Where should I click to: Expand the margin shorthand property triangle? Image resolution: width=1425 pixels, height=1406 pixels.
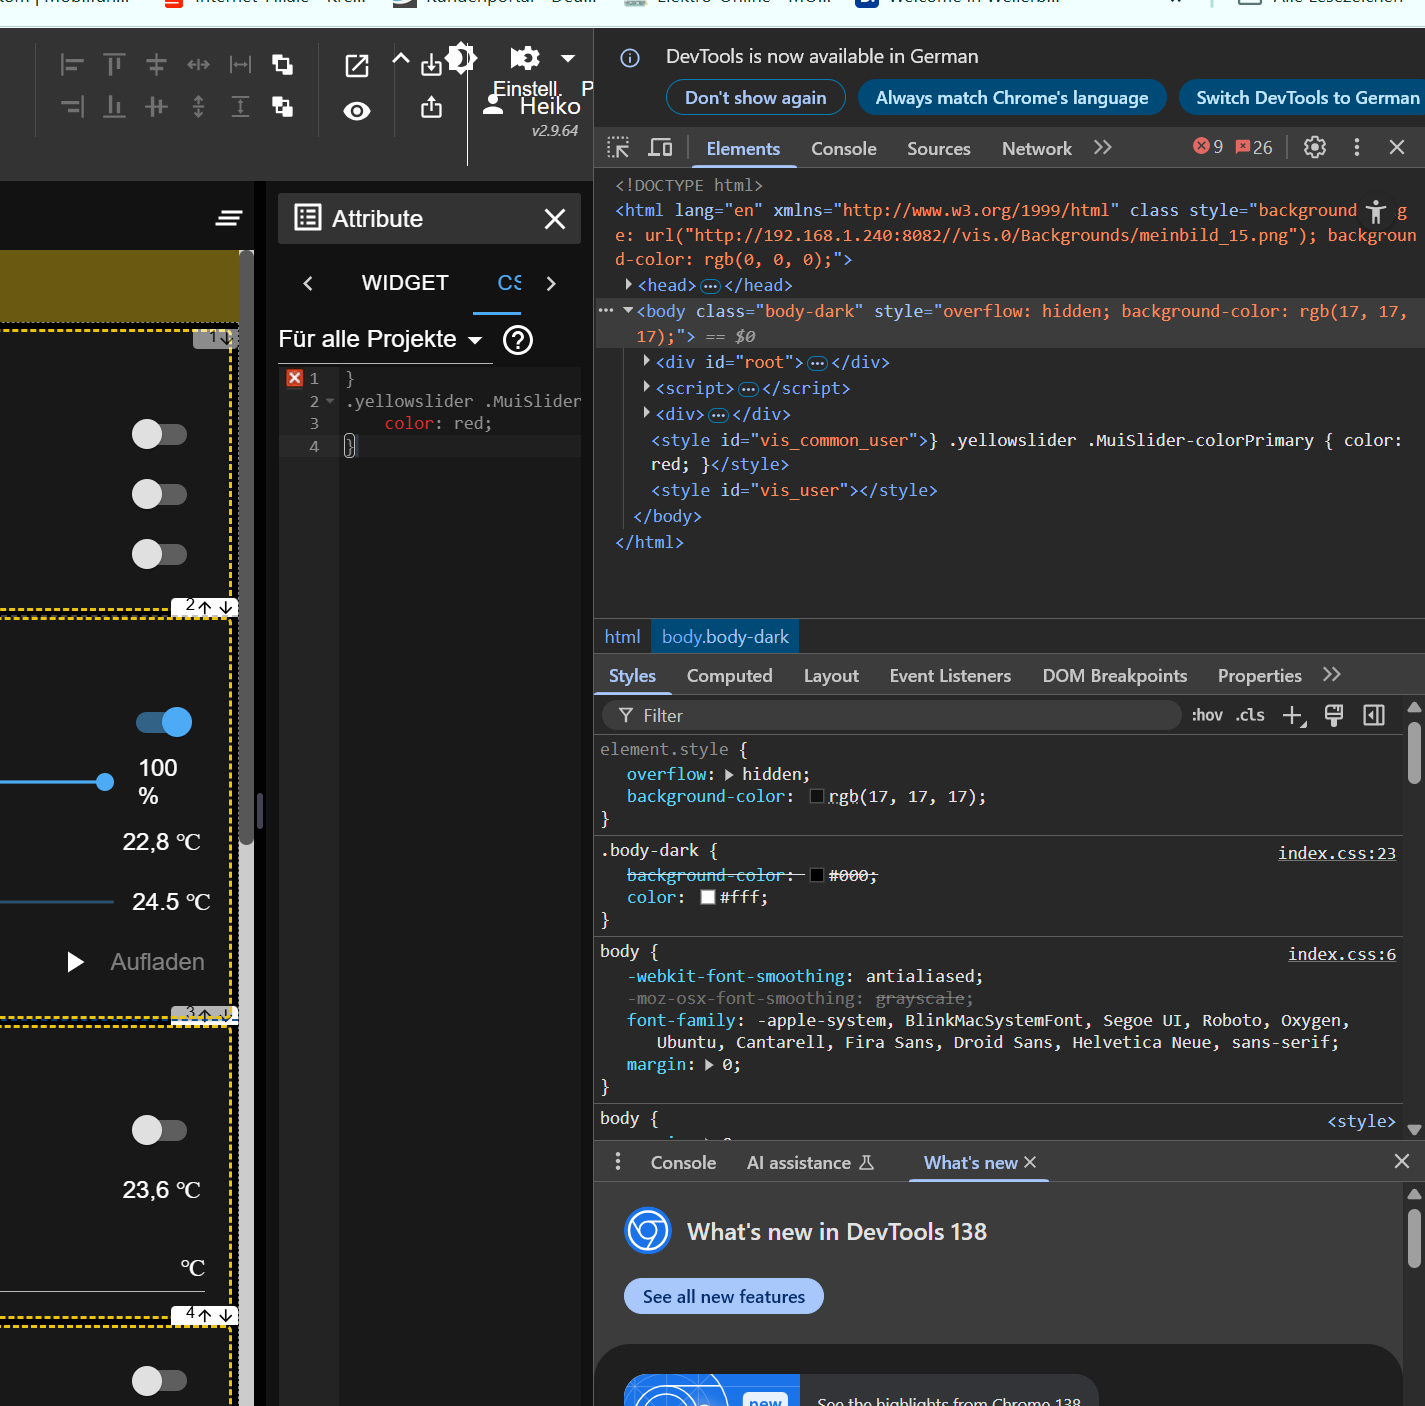tap(709, 1065)
